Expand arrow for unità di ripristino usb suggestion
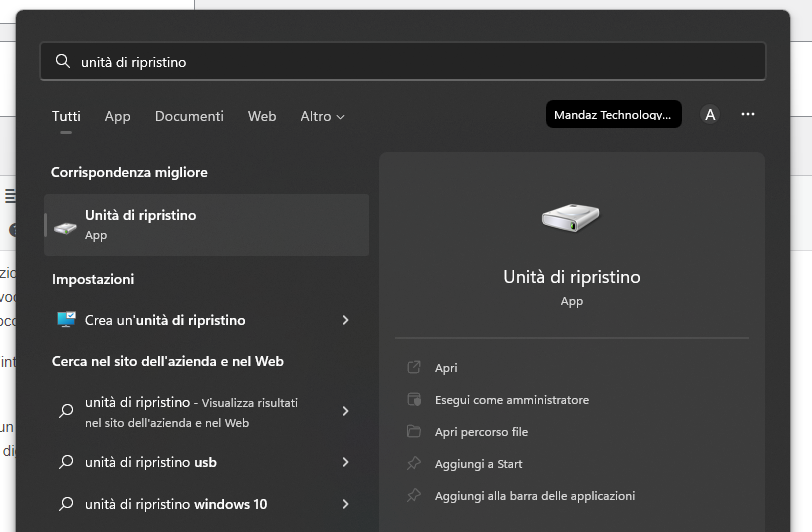Image resolution: width=812 pixels, height=532 pixels. (345, 462)
